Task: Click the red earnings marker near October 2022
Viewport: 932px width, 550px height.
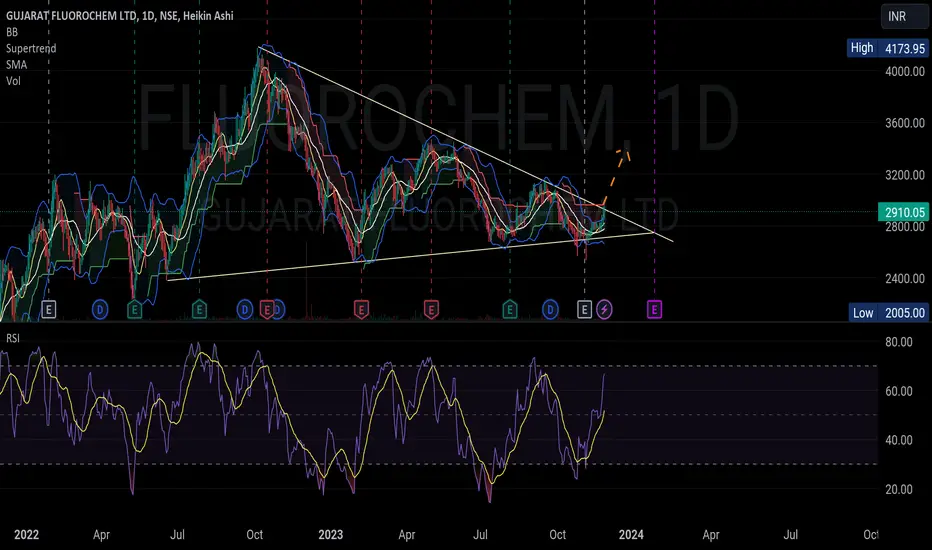Action: [267, 309]
